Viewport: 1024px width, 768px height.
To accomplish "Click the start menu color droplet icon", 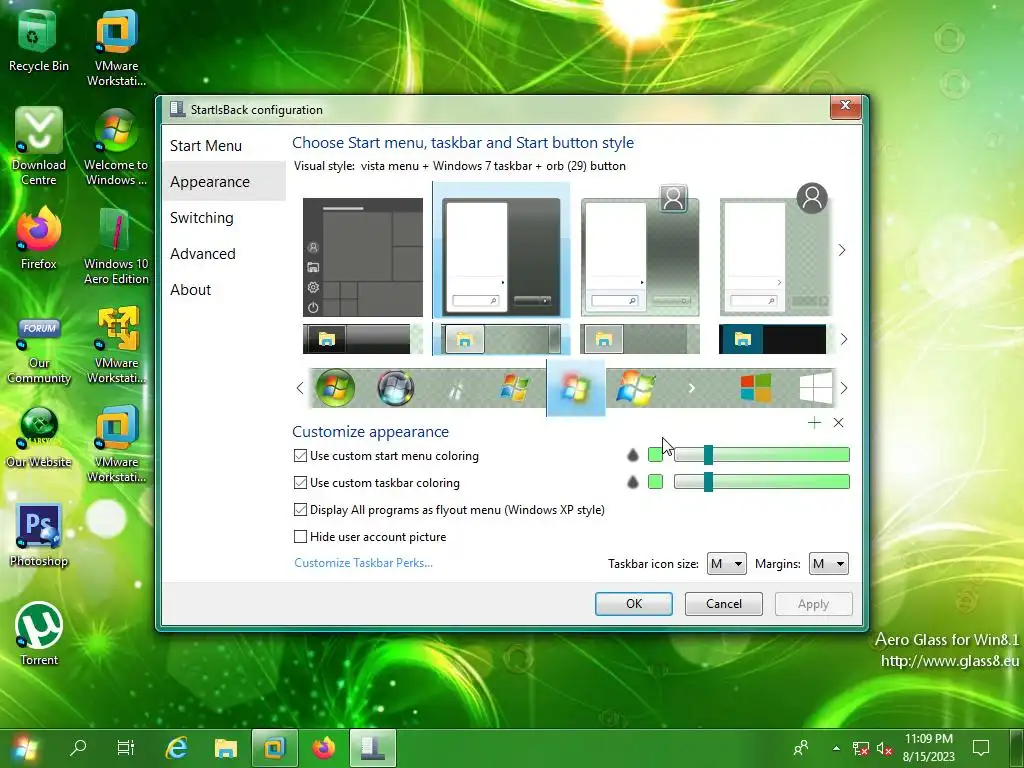I will tap(632, 455).
